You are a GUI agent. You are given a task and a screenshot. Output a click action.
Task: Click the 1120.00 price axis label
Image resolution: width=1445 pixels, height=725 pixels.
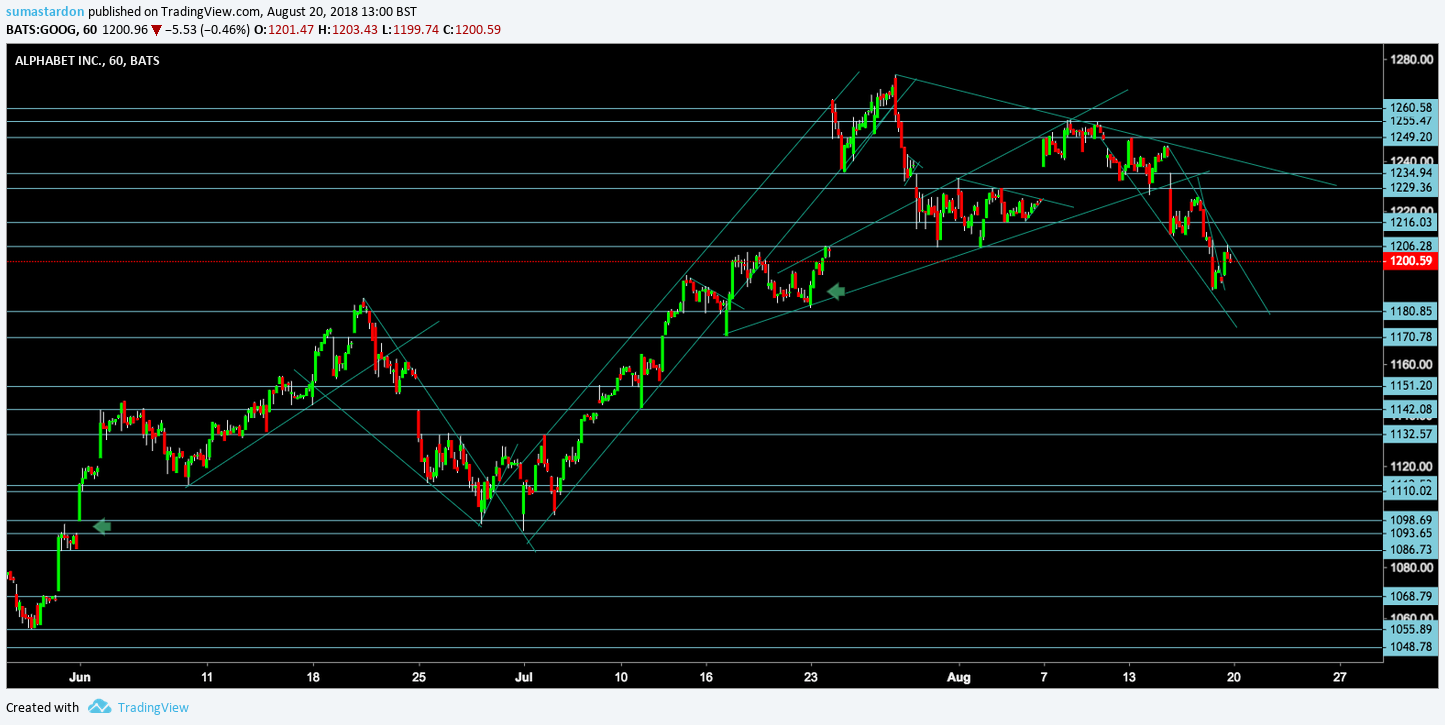pyautogui.click(x=1411, y=466)
